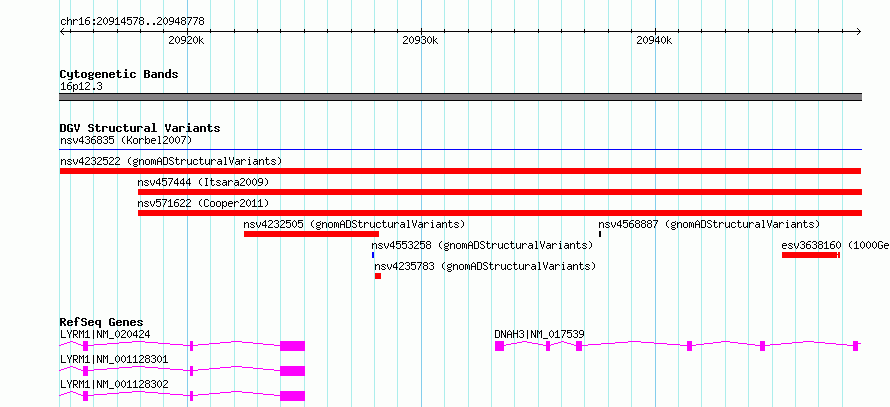Click the nsv436835 (Korbel2007) variant label
Viewport: 890px width, 407px height.
(x=126, y=140)
